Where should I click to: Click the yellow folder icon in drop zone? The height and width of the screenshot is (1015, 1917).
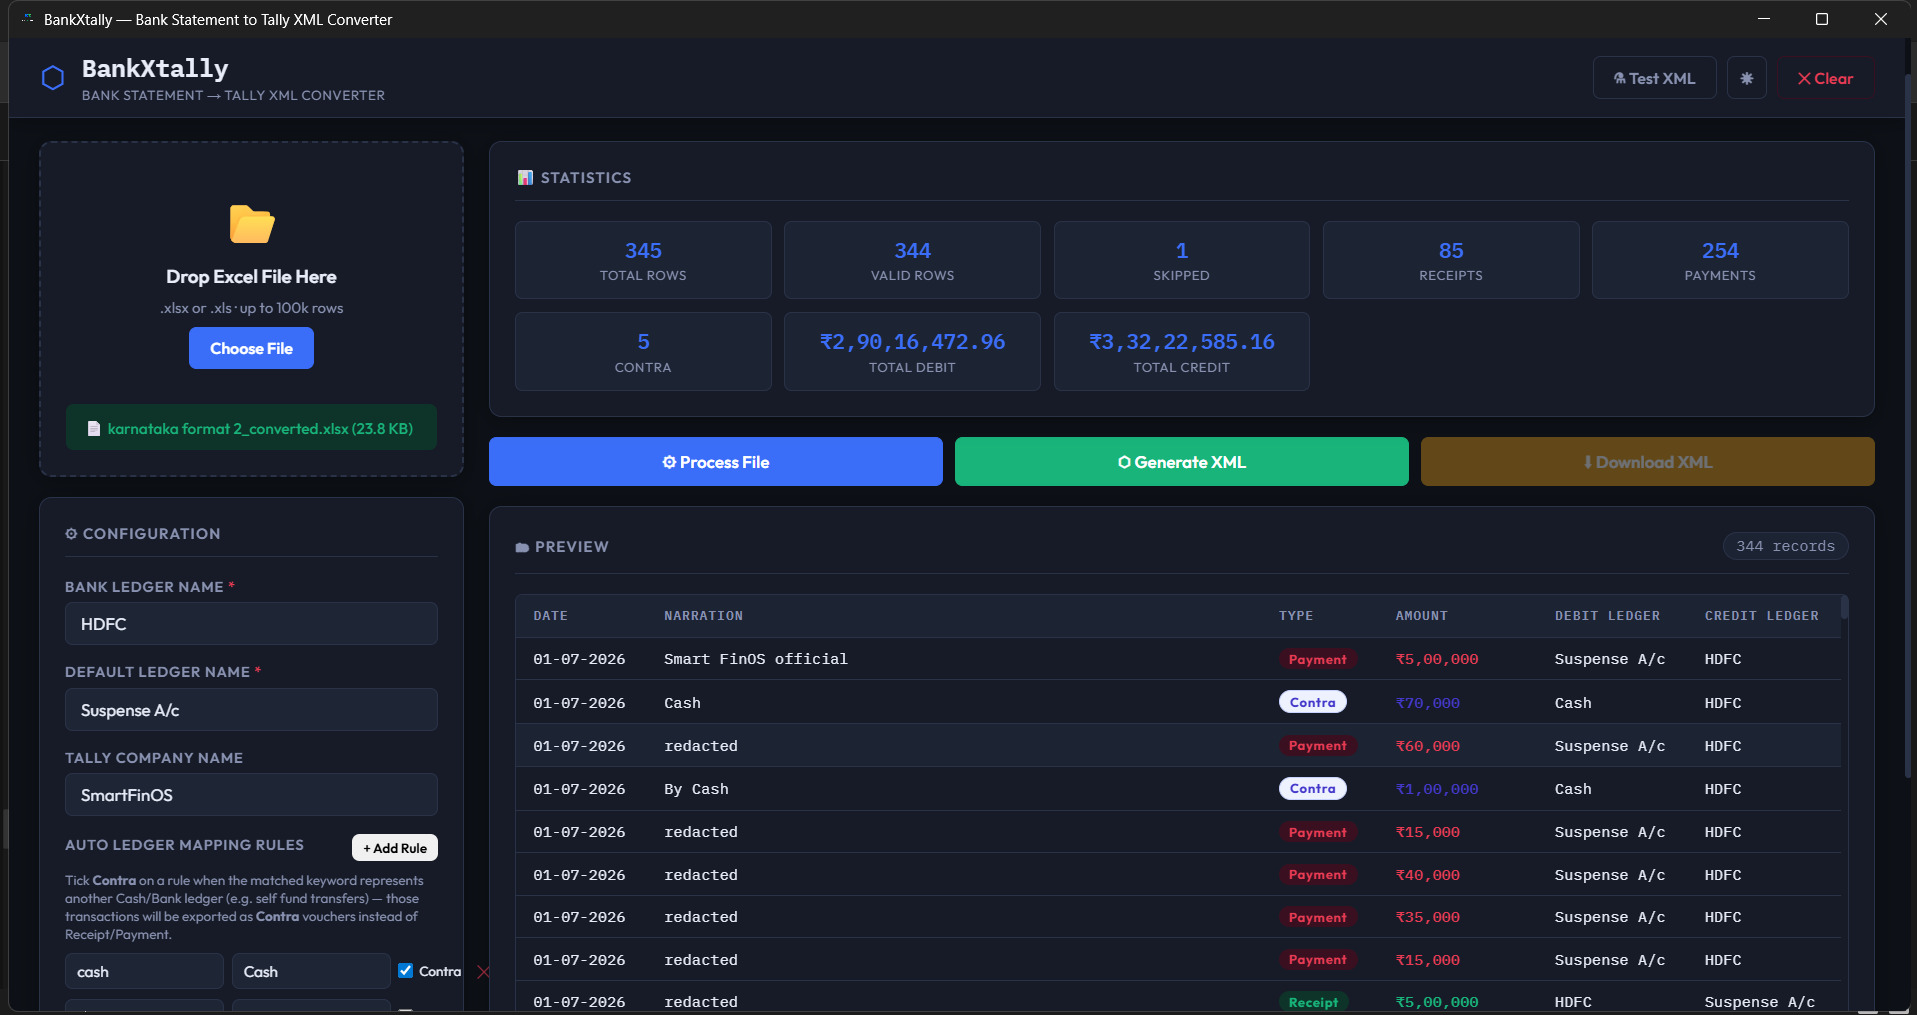(252, 224)
